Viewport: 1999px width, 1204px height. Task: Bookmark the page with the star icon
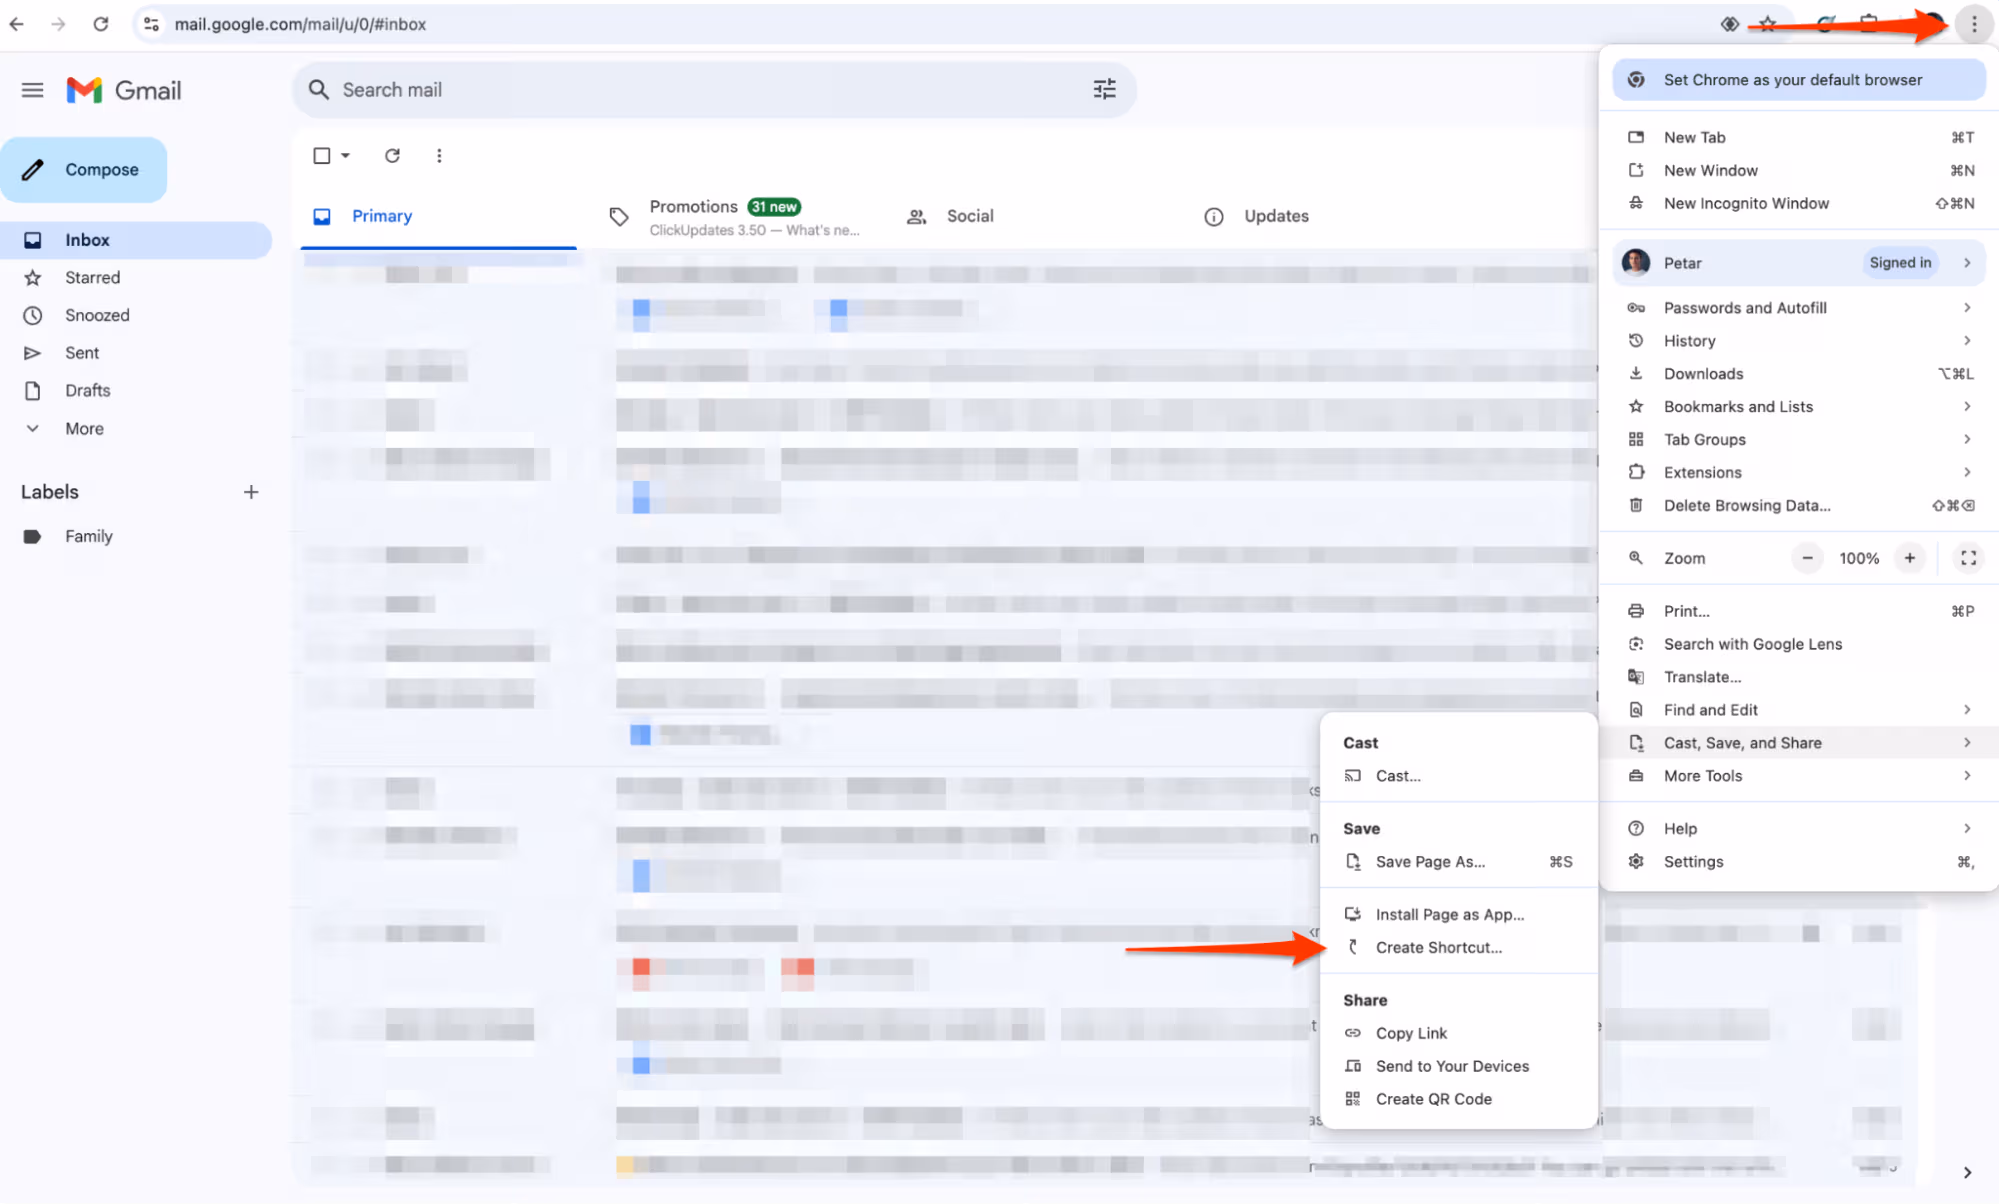[x=1767, y=23]
